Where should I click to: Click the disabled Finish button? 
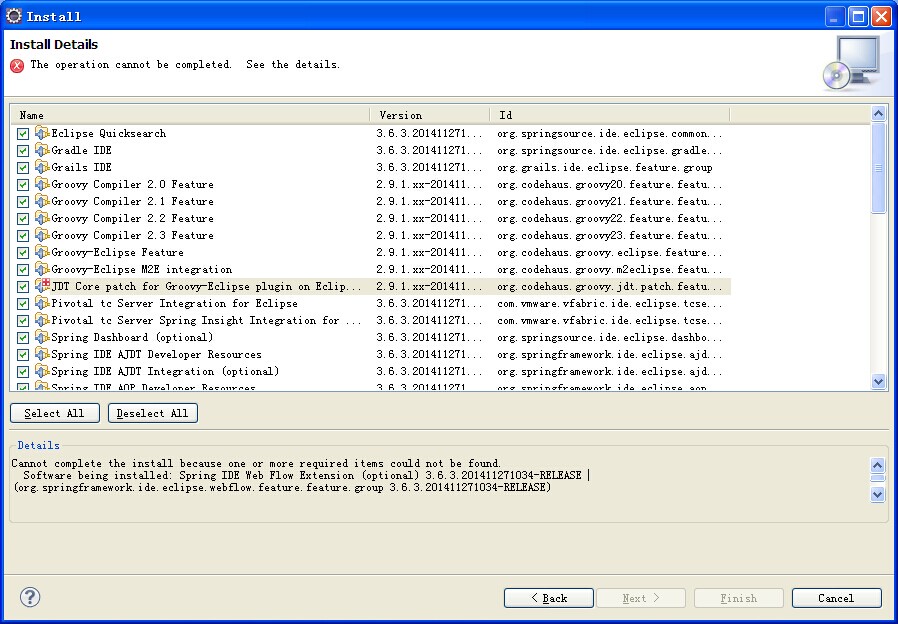pos(739,598)
